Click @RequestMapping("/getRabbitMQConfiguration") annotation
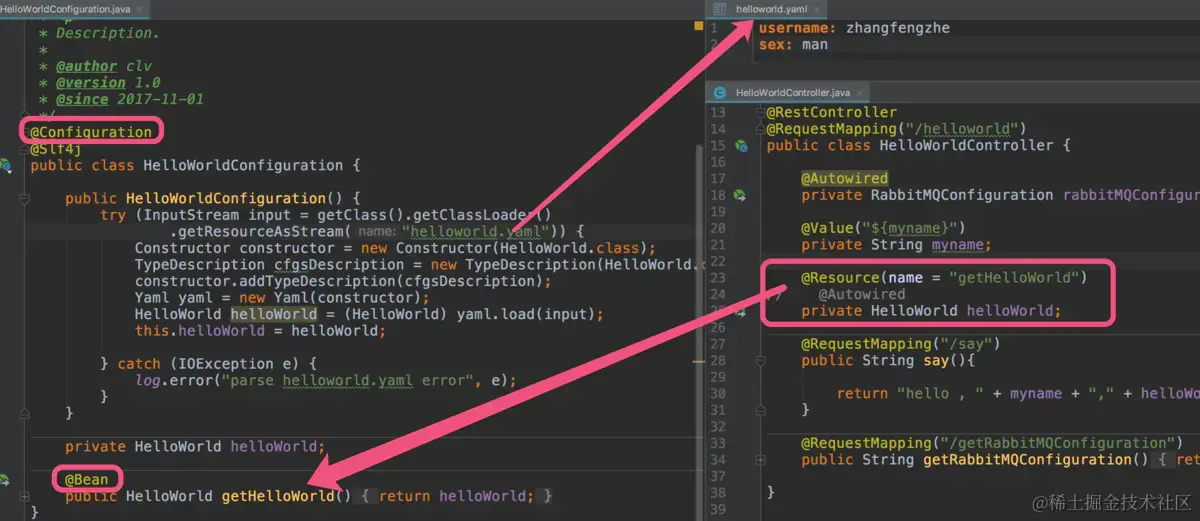1200x521 pixels. coord(992,443)
